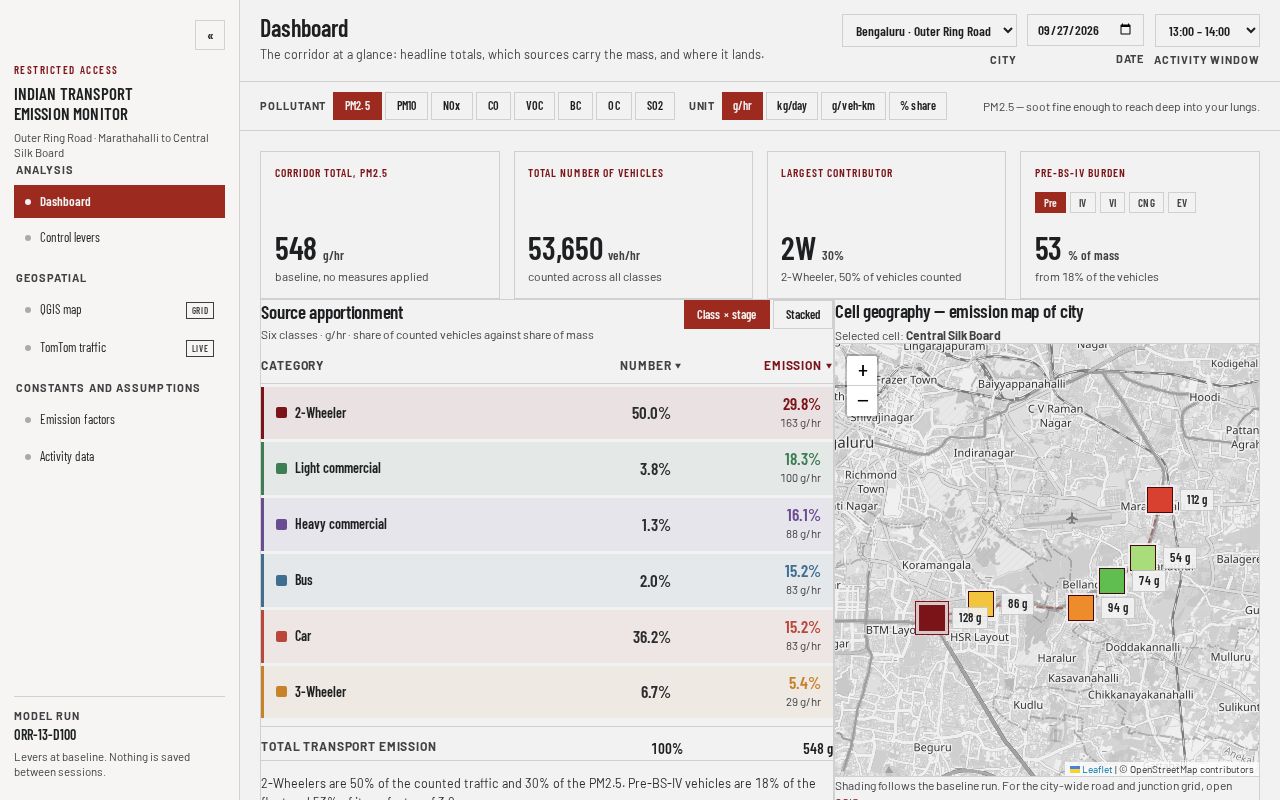Viewport: 1280px width, 800px height.
Task: Go to QGIS map page
Action: point(119,310)
